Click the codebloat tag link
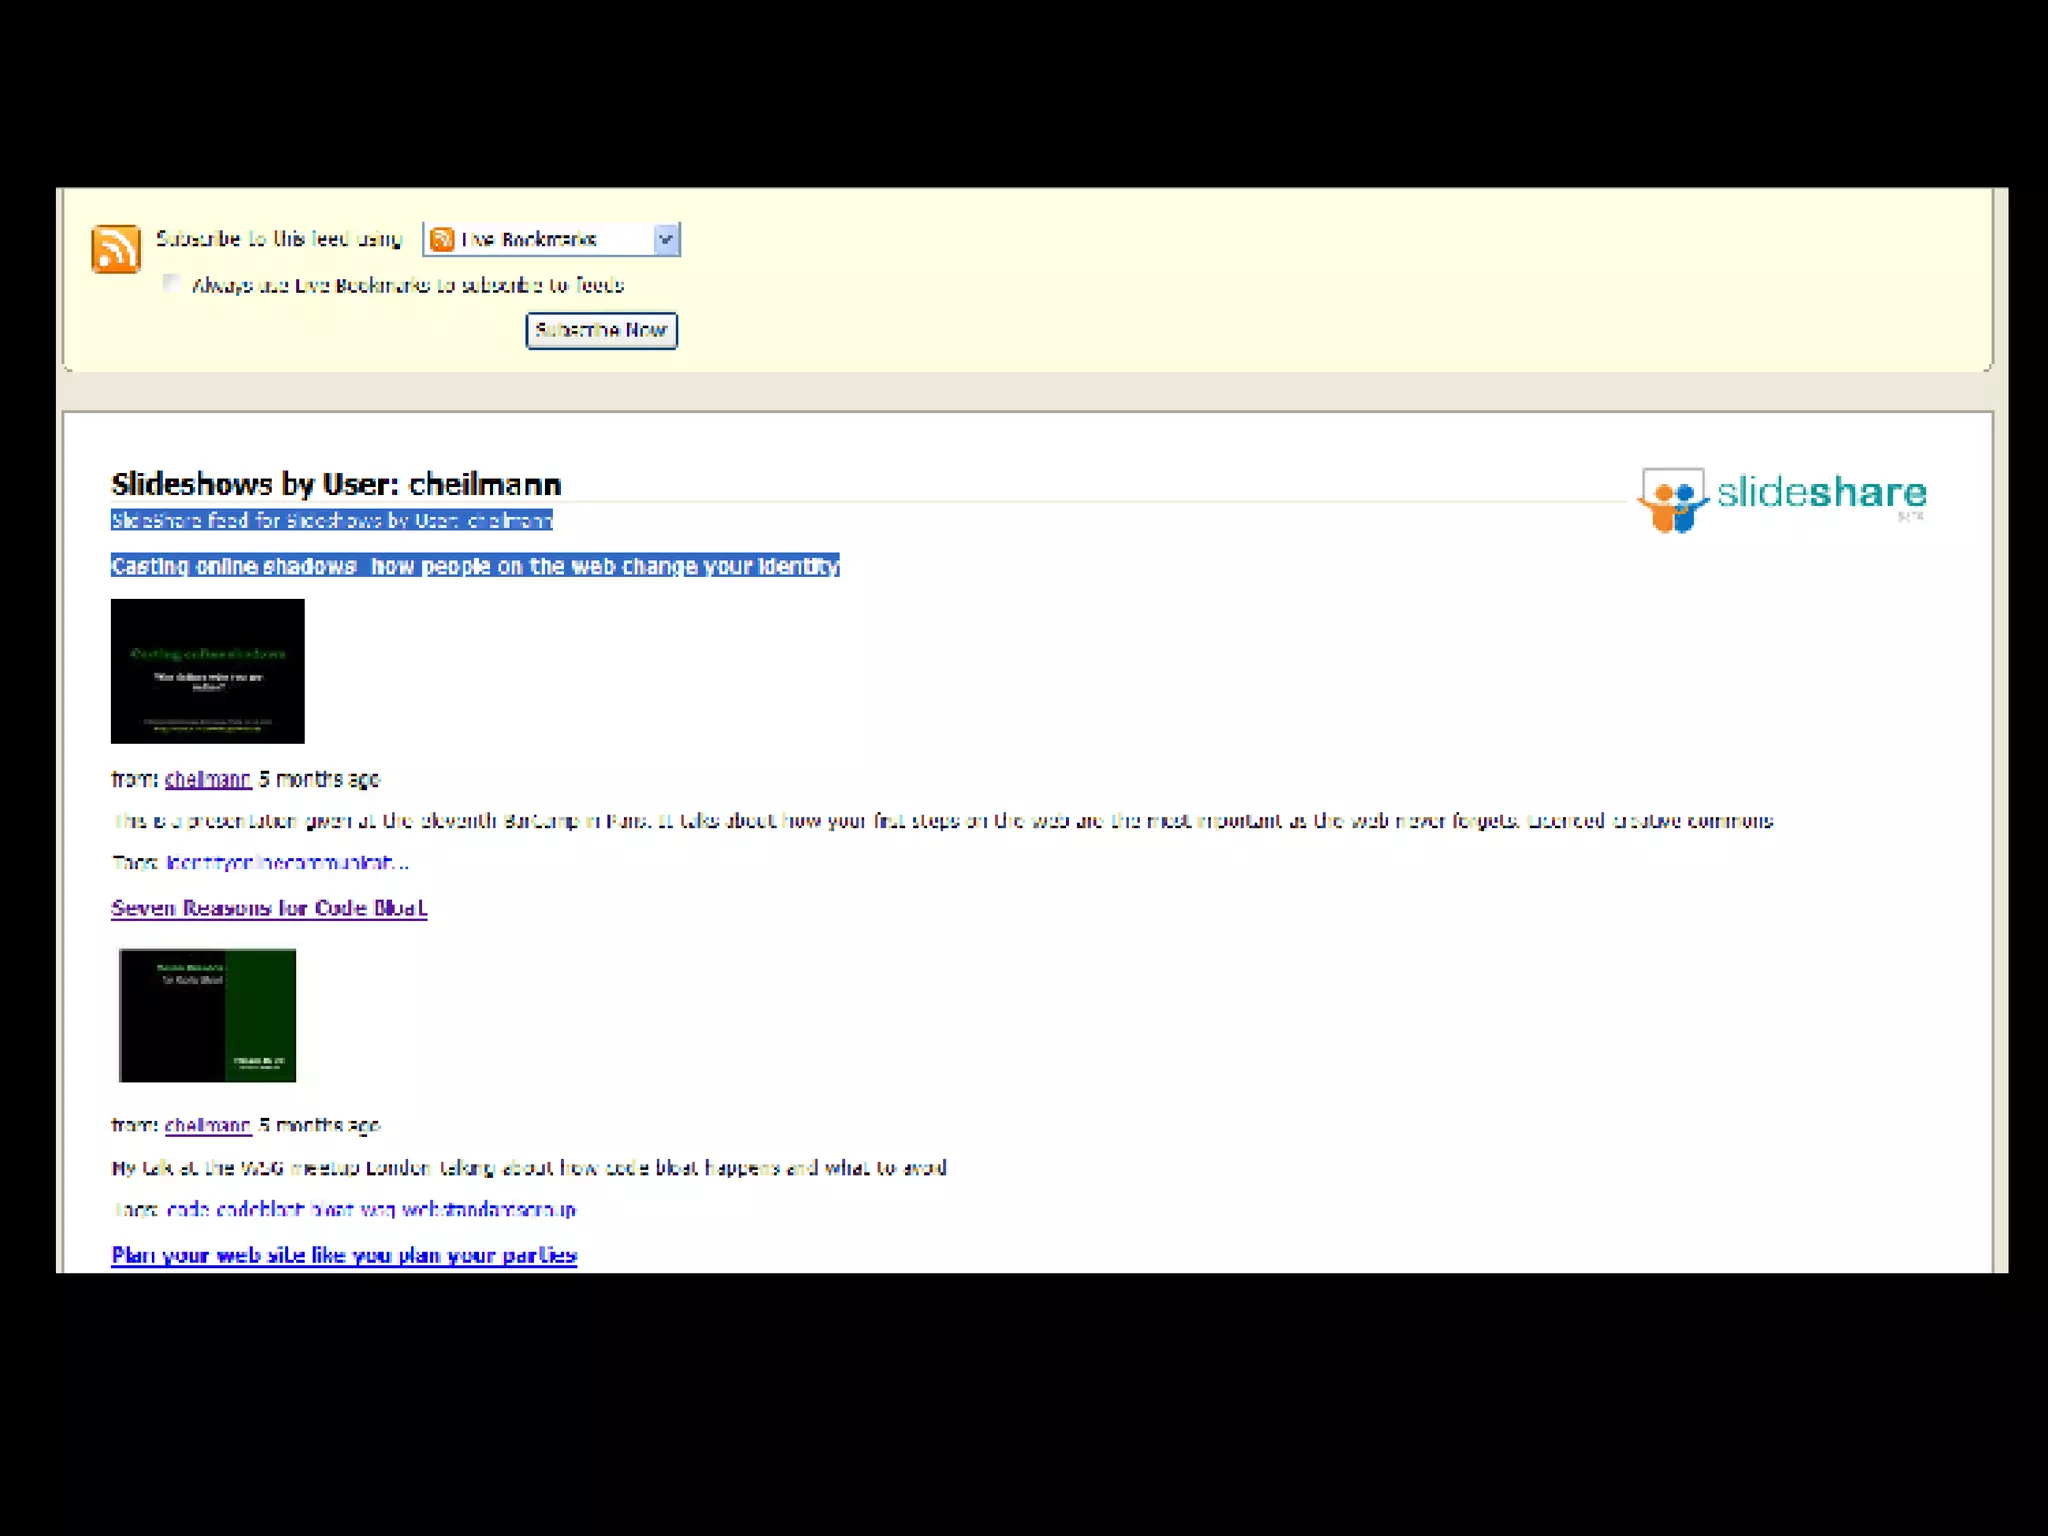This screenshot has height=1536, width=2048. 259,1210
